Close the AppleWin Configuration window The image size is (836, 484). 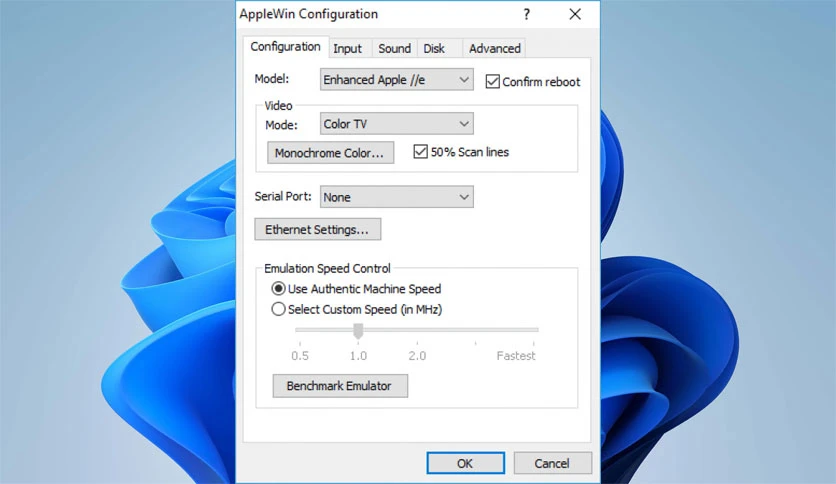575,14
